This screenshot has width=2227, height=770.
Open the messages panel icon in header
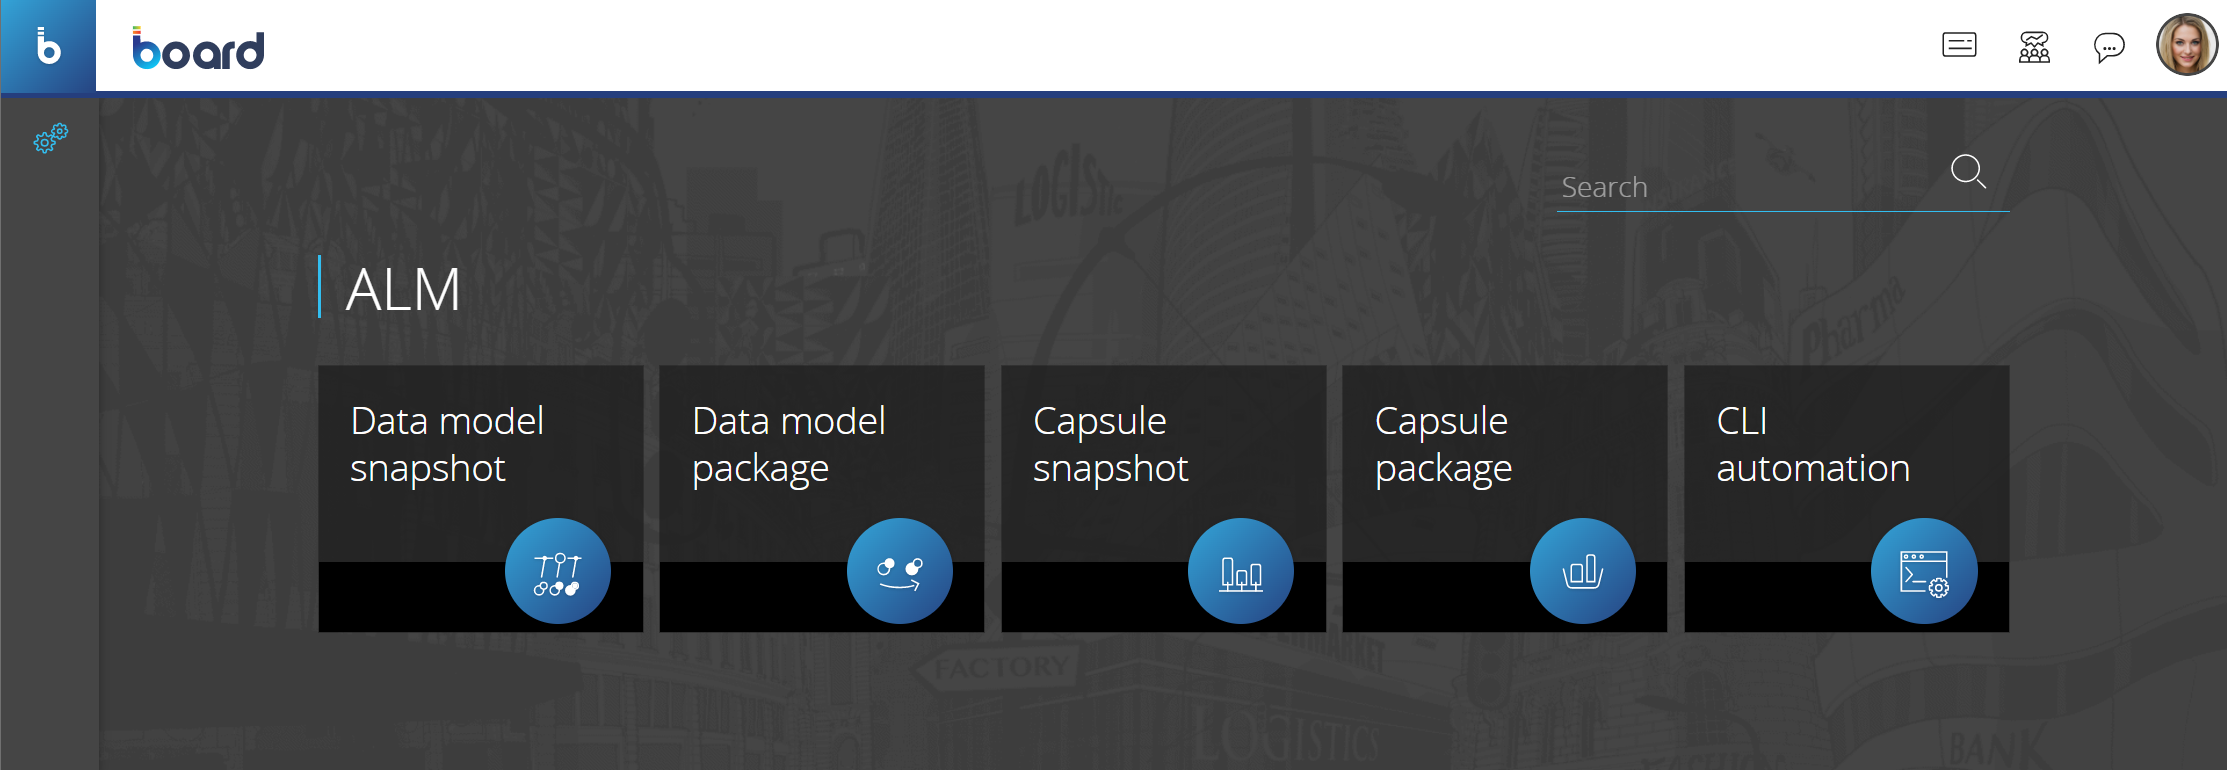click(1959, 46)
